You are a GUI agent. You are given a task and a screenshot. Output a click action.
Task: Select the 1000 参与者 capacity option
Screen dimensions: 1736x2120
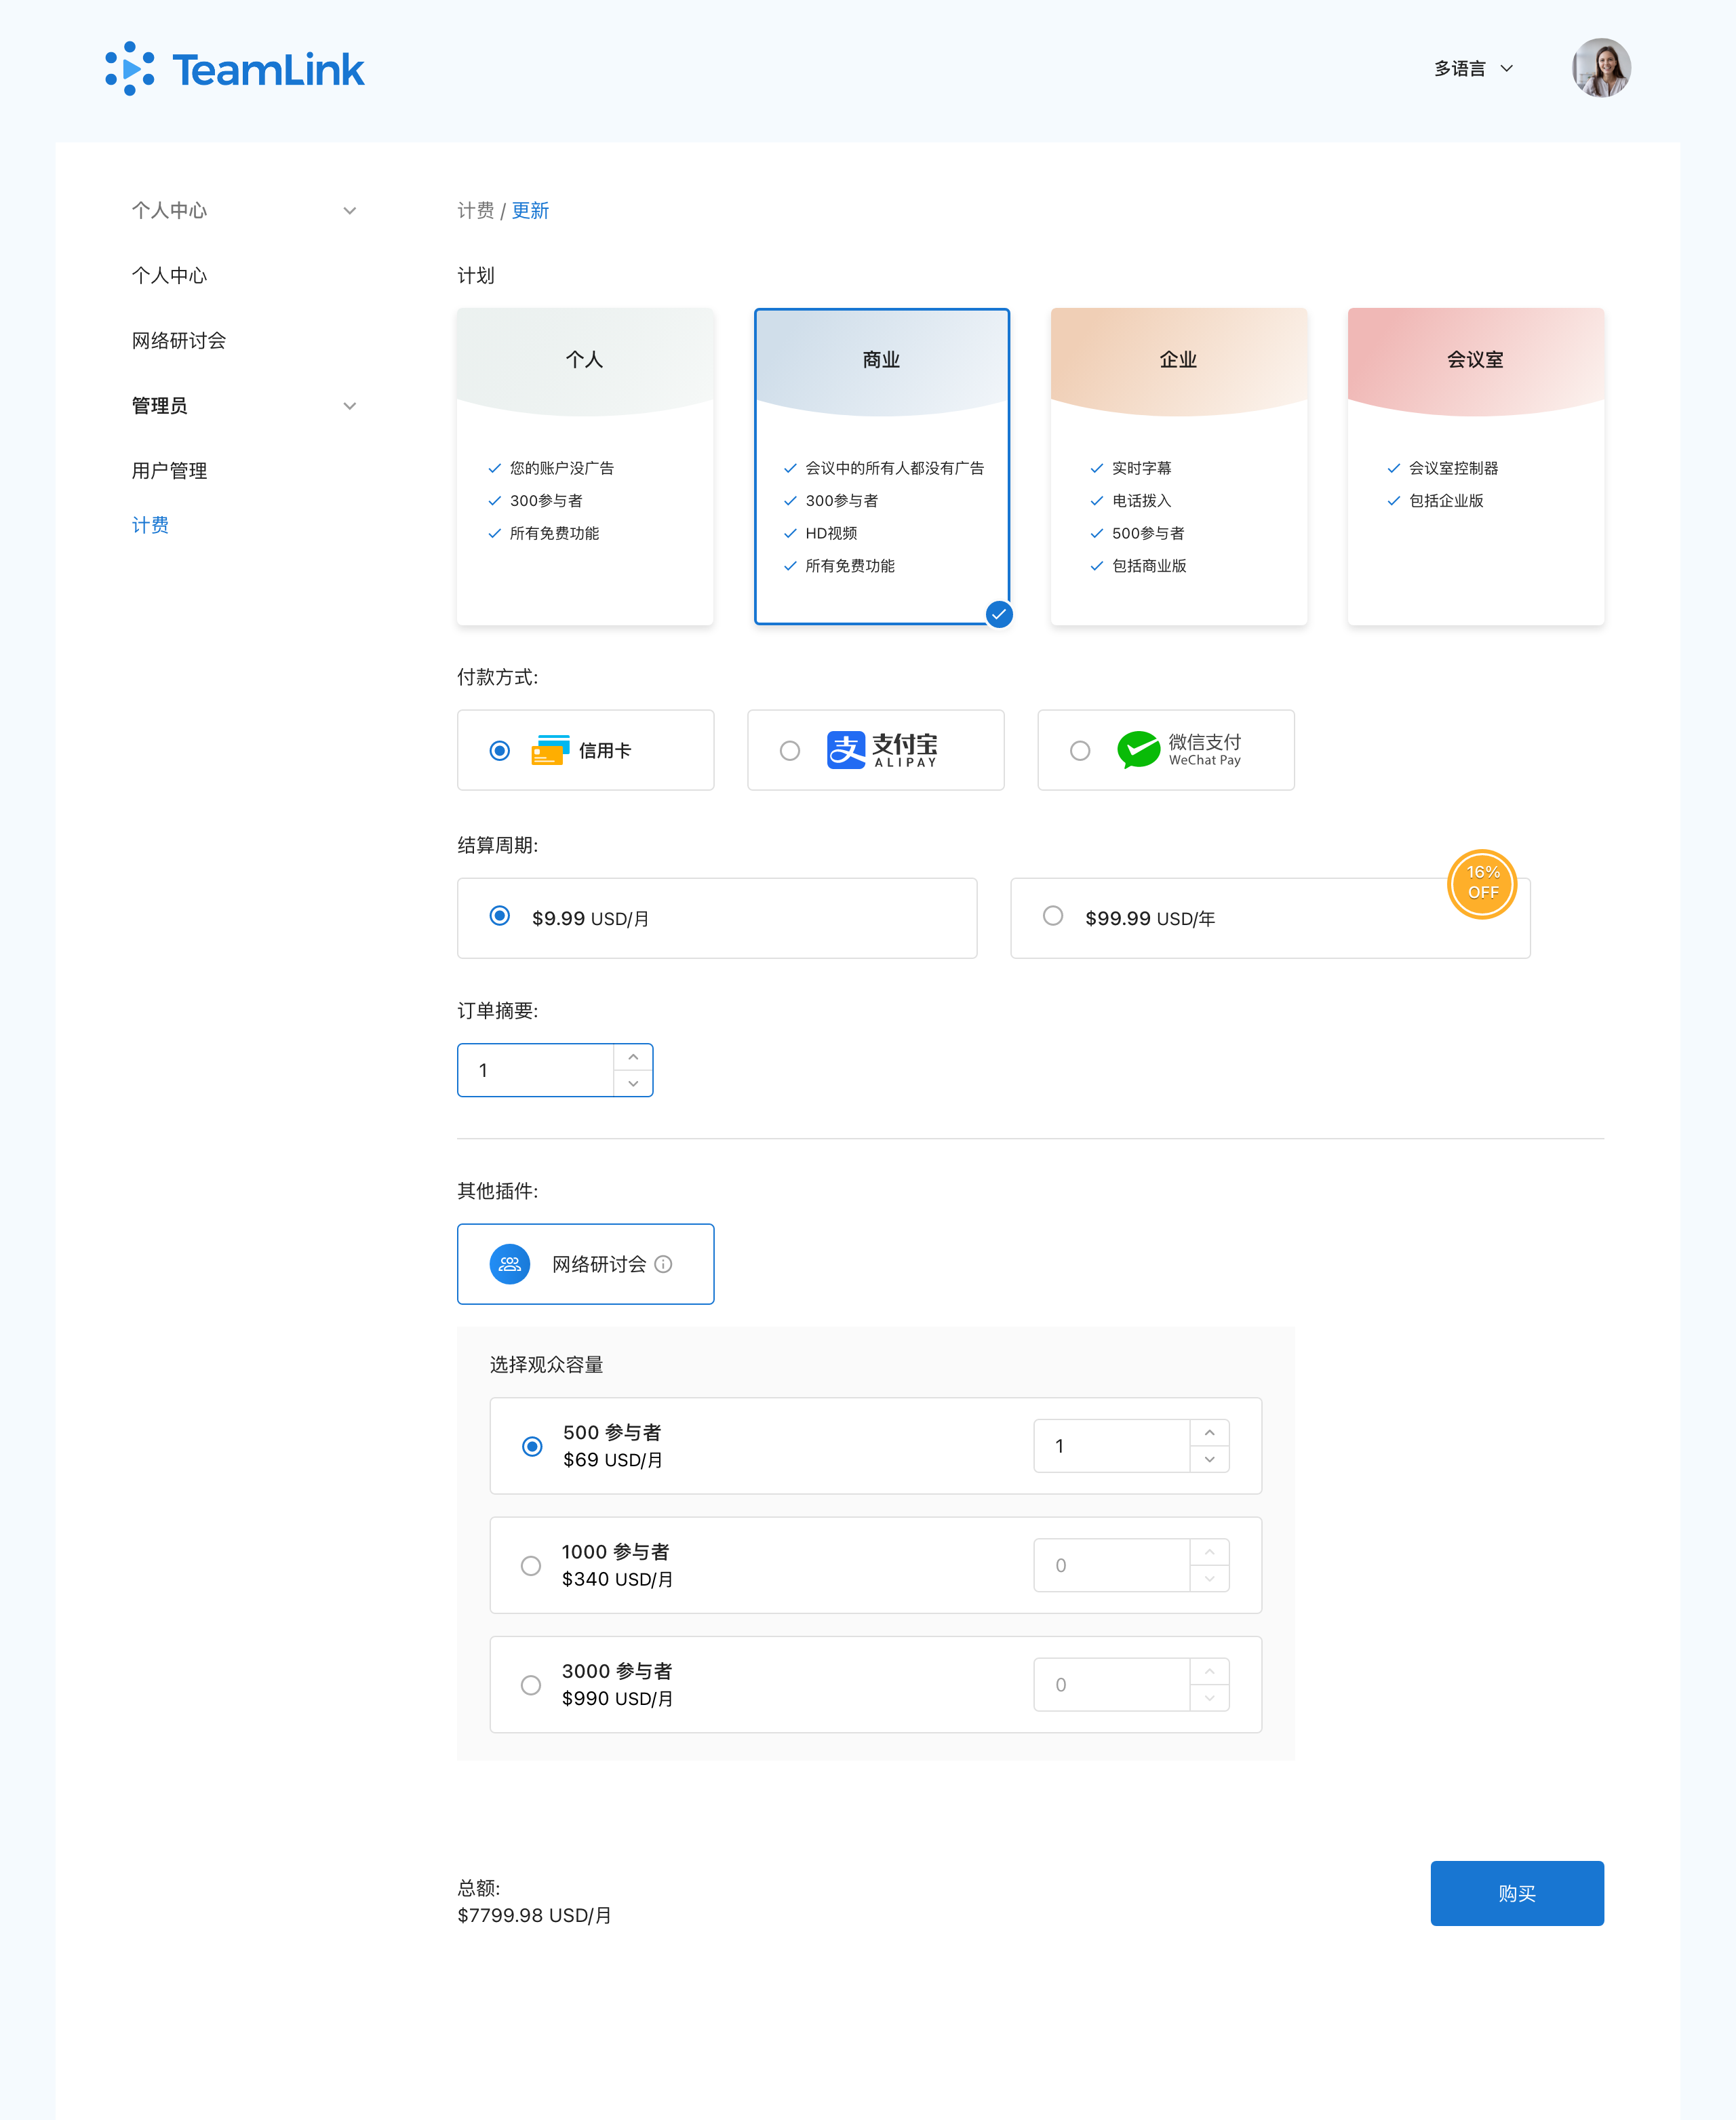(x=531, y=1565)
